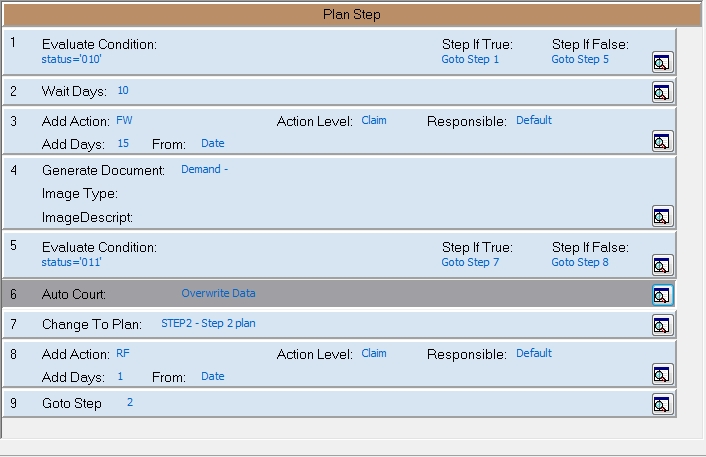Viewport: 706px width, 457px height.
Task: Click magnifier icon on Auto Court step
Action: 661,294
